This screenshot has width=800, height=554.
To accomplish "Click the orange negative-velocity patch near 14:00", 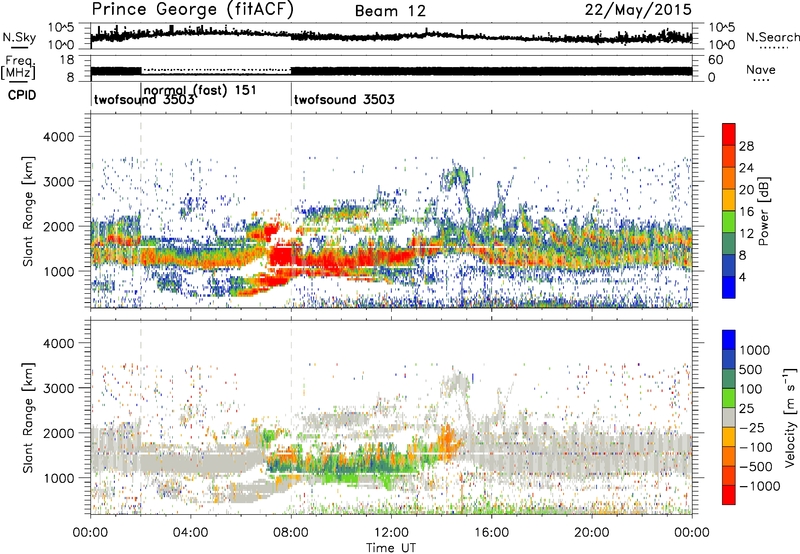I will point(447,440).
